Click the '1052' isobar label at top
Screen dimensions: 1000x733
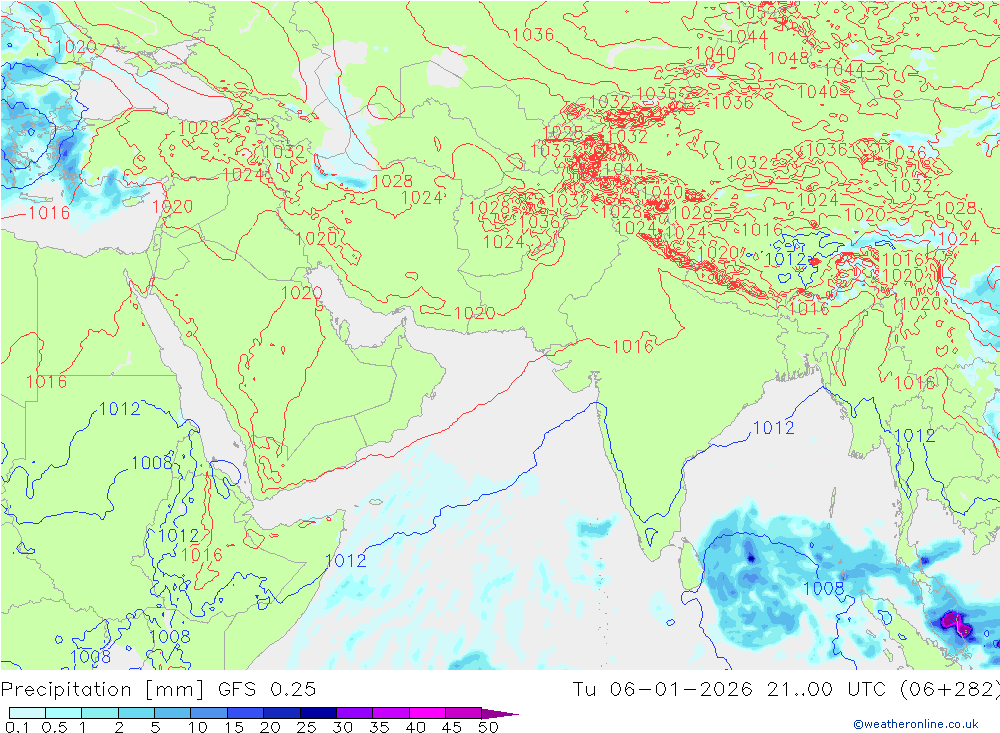coord(756,13)
